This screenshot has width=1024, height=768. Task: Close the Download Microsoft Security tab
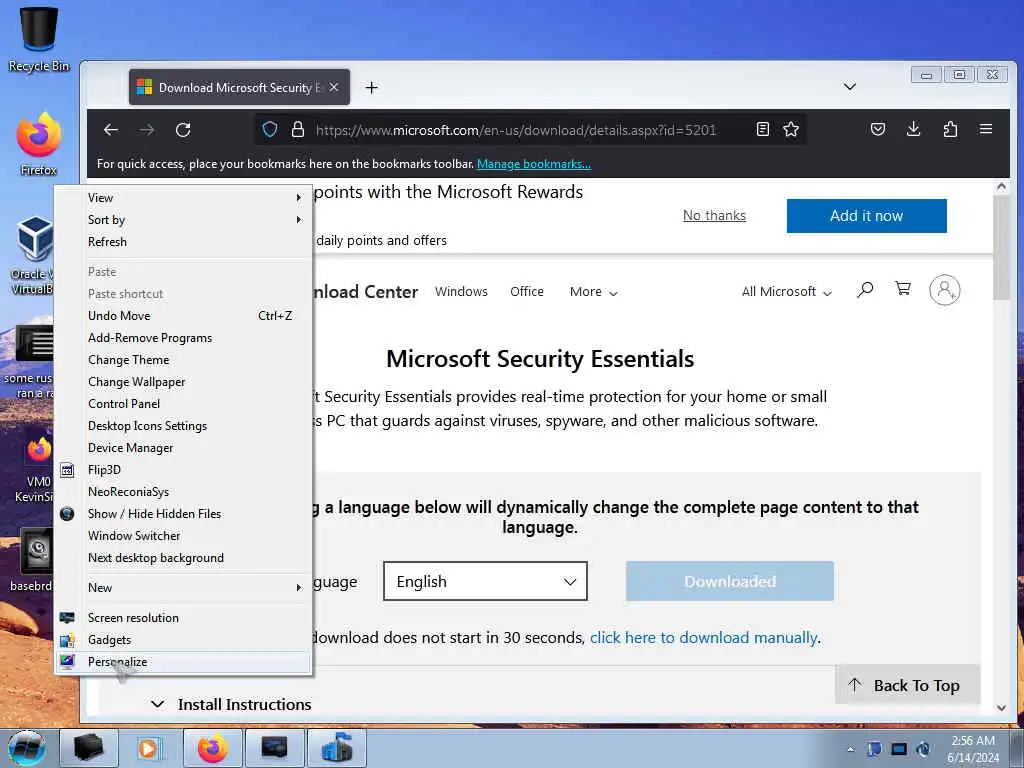[x=334, y=87]
